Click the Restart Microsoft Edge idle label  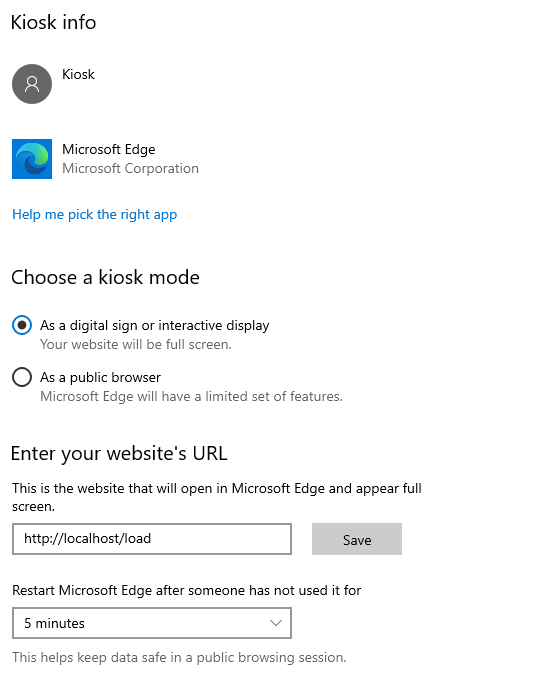tap(186, 590)
